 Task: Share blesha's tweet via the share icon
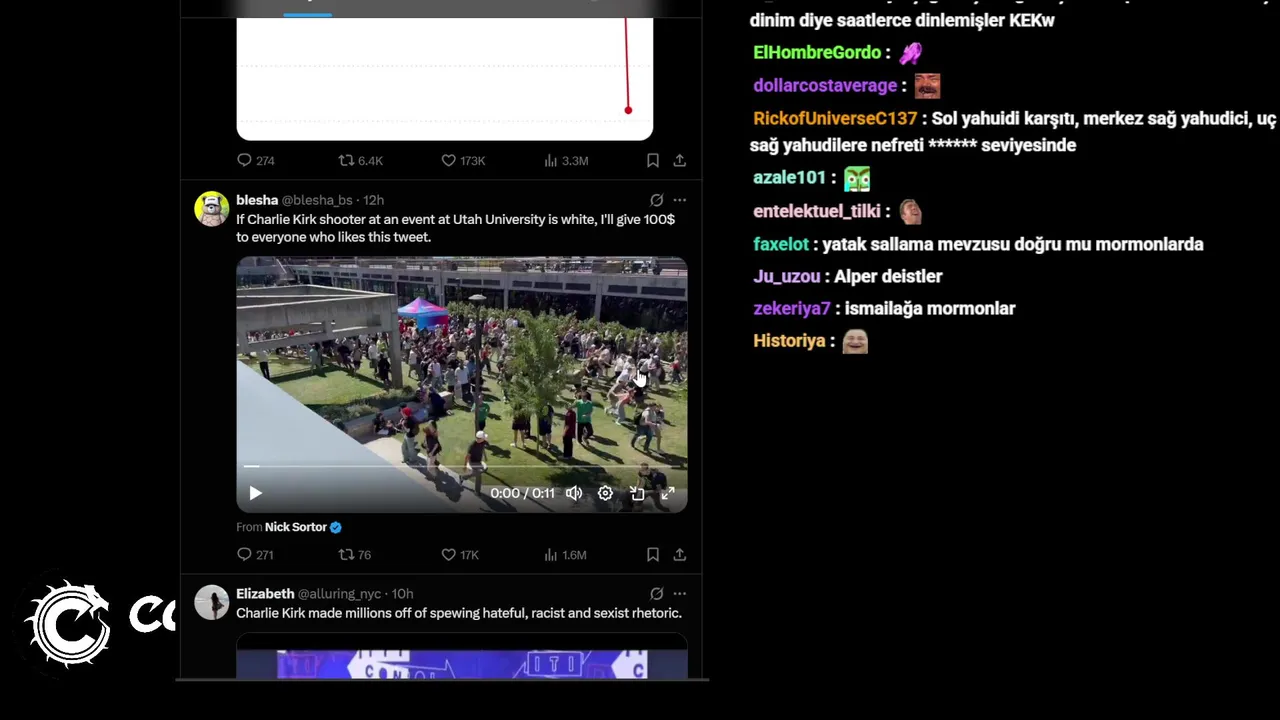tap(680, 554)
